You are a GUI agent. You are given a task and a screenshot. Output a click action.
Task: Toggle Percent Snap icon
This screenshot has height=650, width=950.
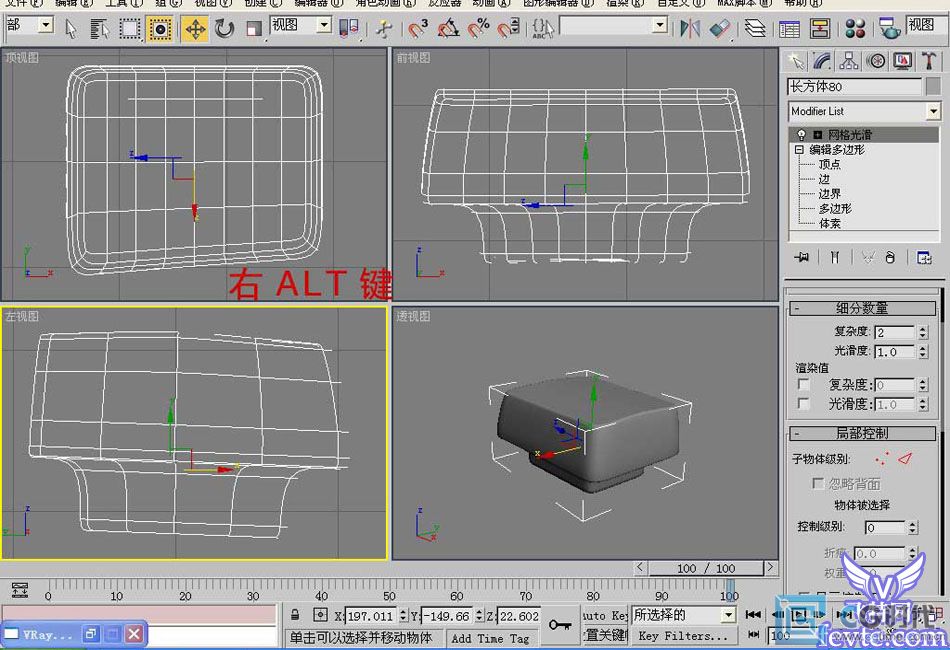click(x=479, y=28)
